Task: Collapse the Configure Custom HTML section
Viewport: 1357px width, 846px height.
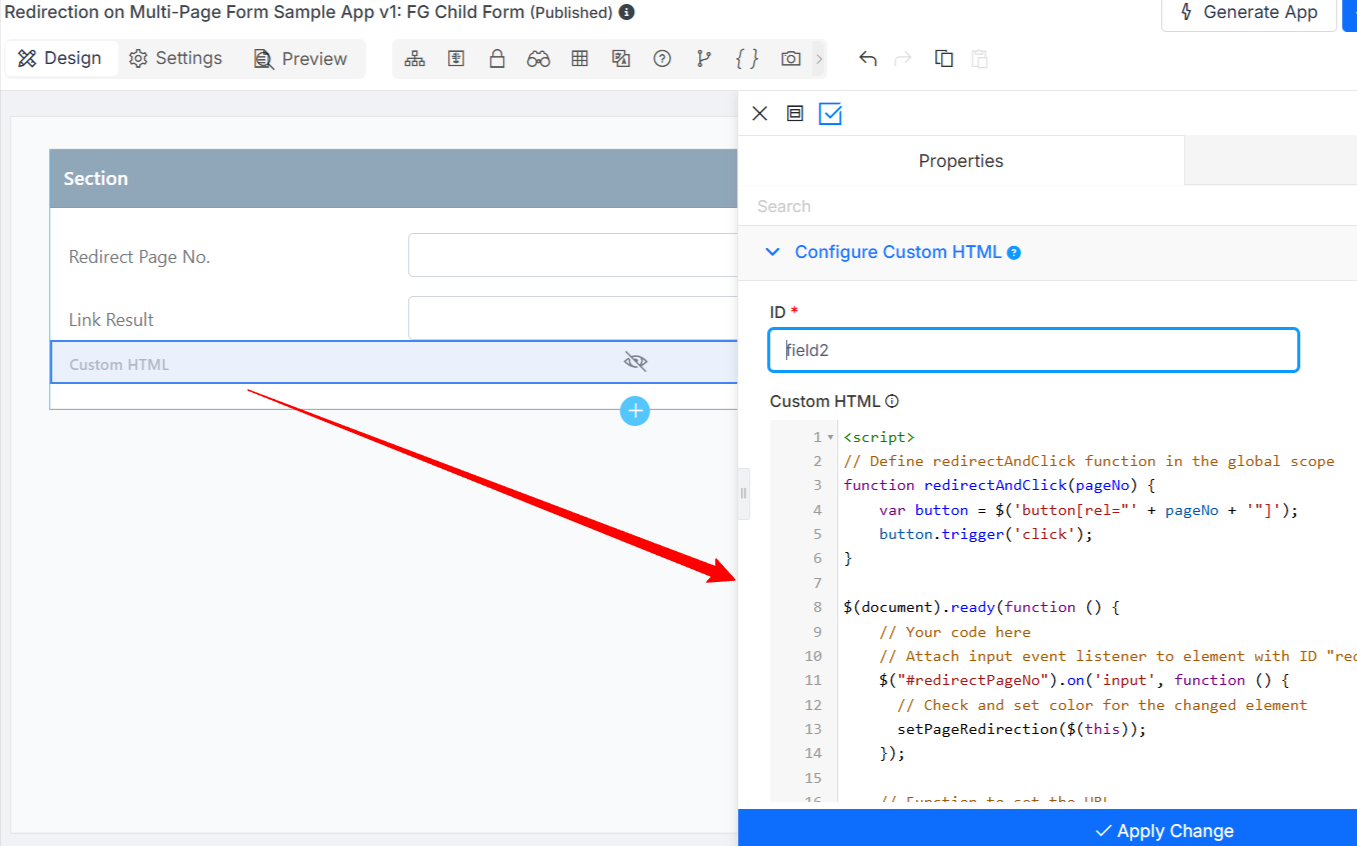Action: (x=772, y=252)
